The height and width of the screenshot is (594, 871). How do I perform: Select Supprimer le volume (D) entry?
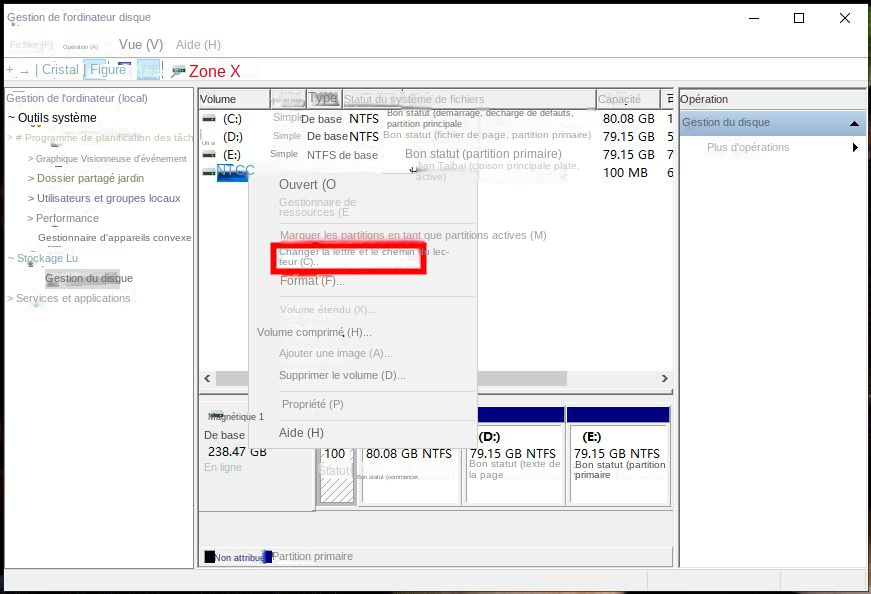coord(341,375)
